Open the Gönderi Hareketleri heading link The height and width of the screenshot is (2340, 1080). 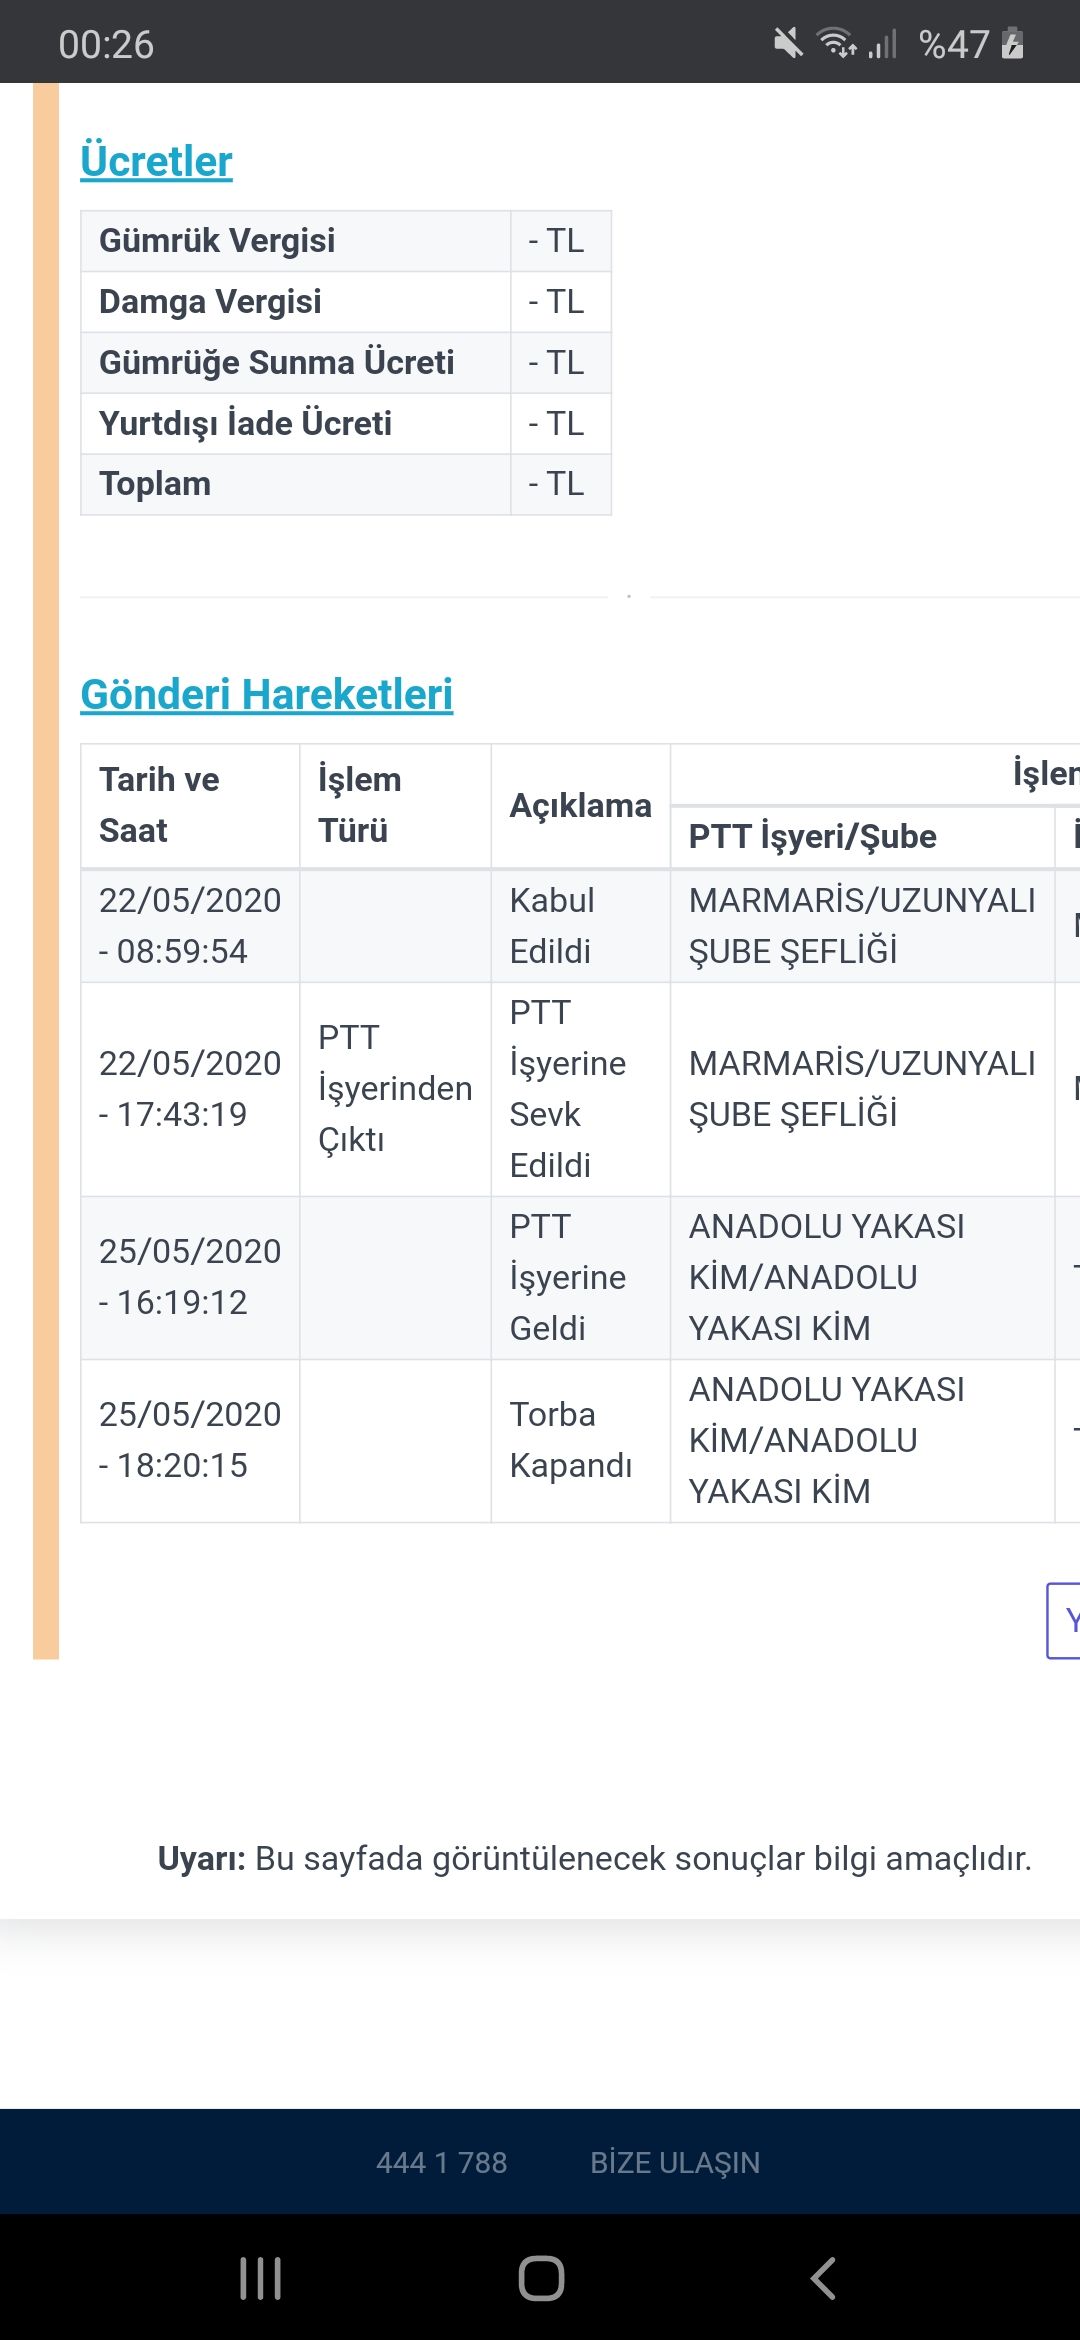266,694
